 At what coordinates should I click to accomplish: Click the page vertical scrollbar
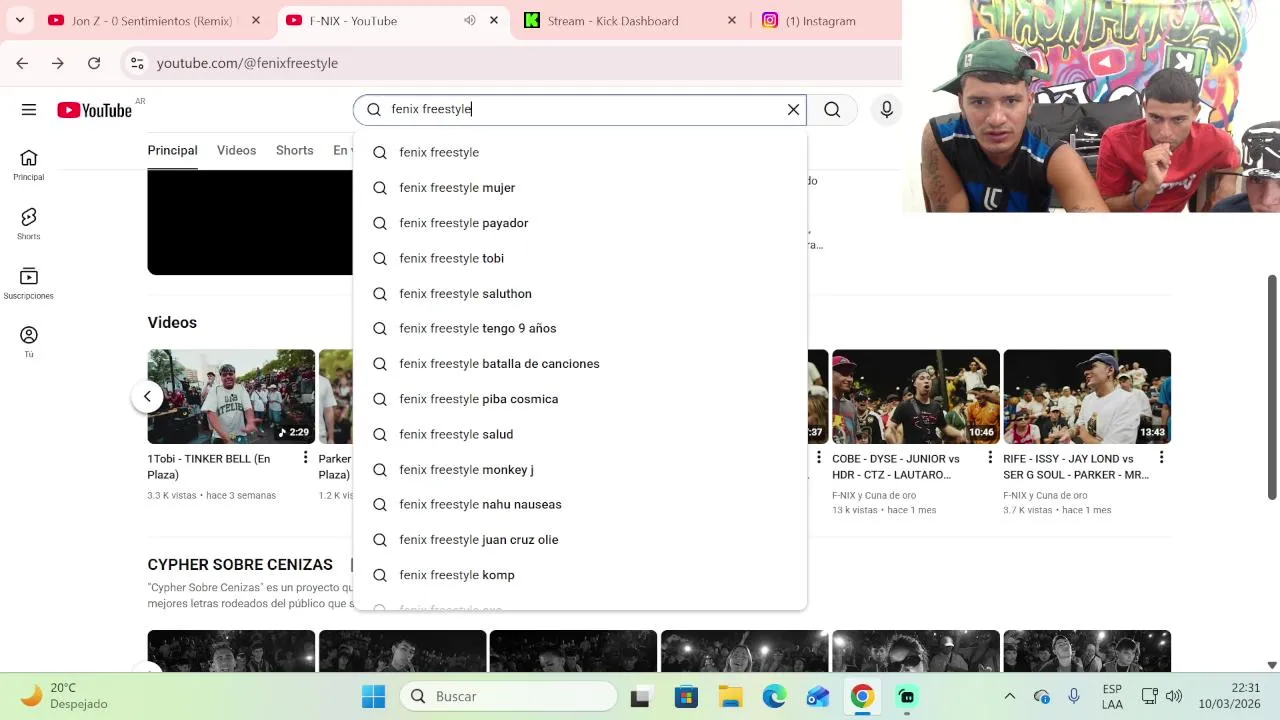pos(1272,387)
